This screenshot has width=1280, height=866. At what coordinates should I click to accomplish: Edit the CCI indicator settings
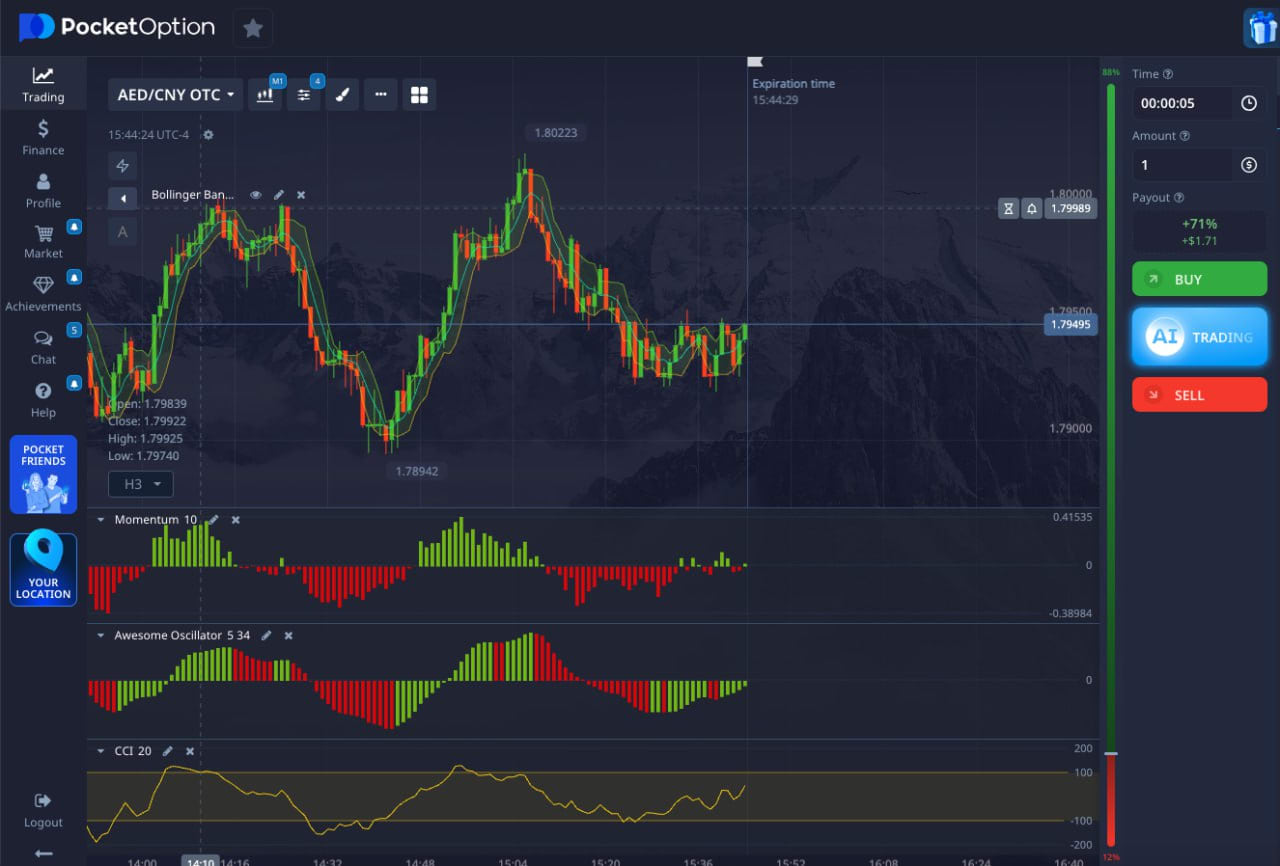pyautogui.click(x=168, y=751)
